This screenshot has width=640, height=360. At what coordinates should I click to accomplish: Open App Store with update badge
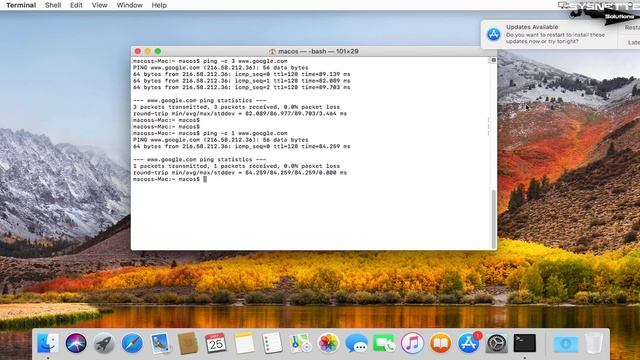pos(469,343)
